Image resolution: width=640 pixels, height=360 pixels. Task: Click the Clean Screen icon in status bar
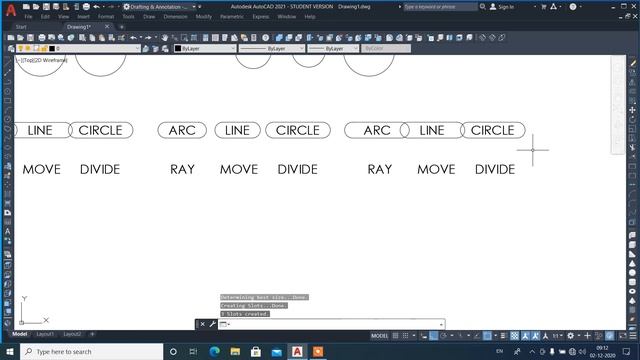623,336
